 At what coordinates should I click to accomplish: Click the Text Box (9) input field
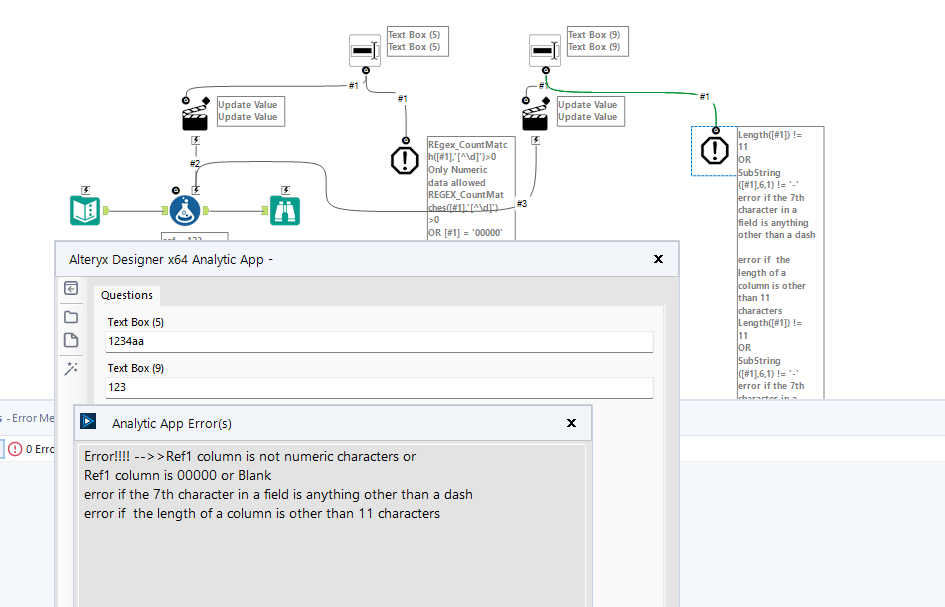[379, 387]
